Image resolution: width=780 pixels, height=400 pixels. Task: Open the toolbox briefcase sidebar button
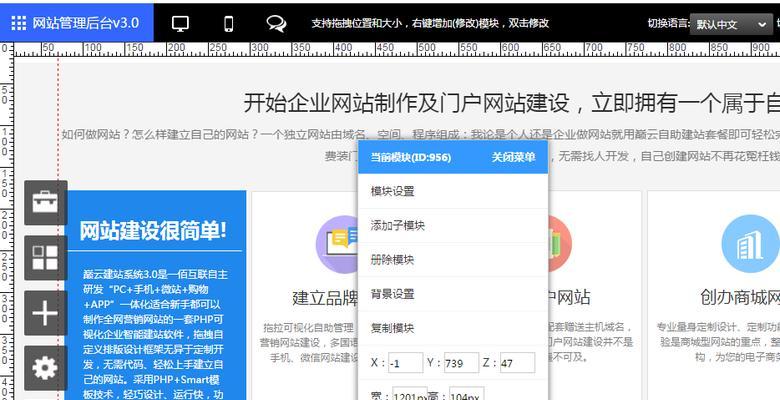pyautogui.click(x=45, y=202)
